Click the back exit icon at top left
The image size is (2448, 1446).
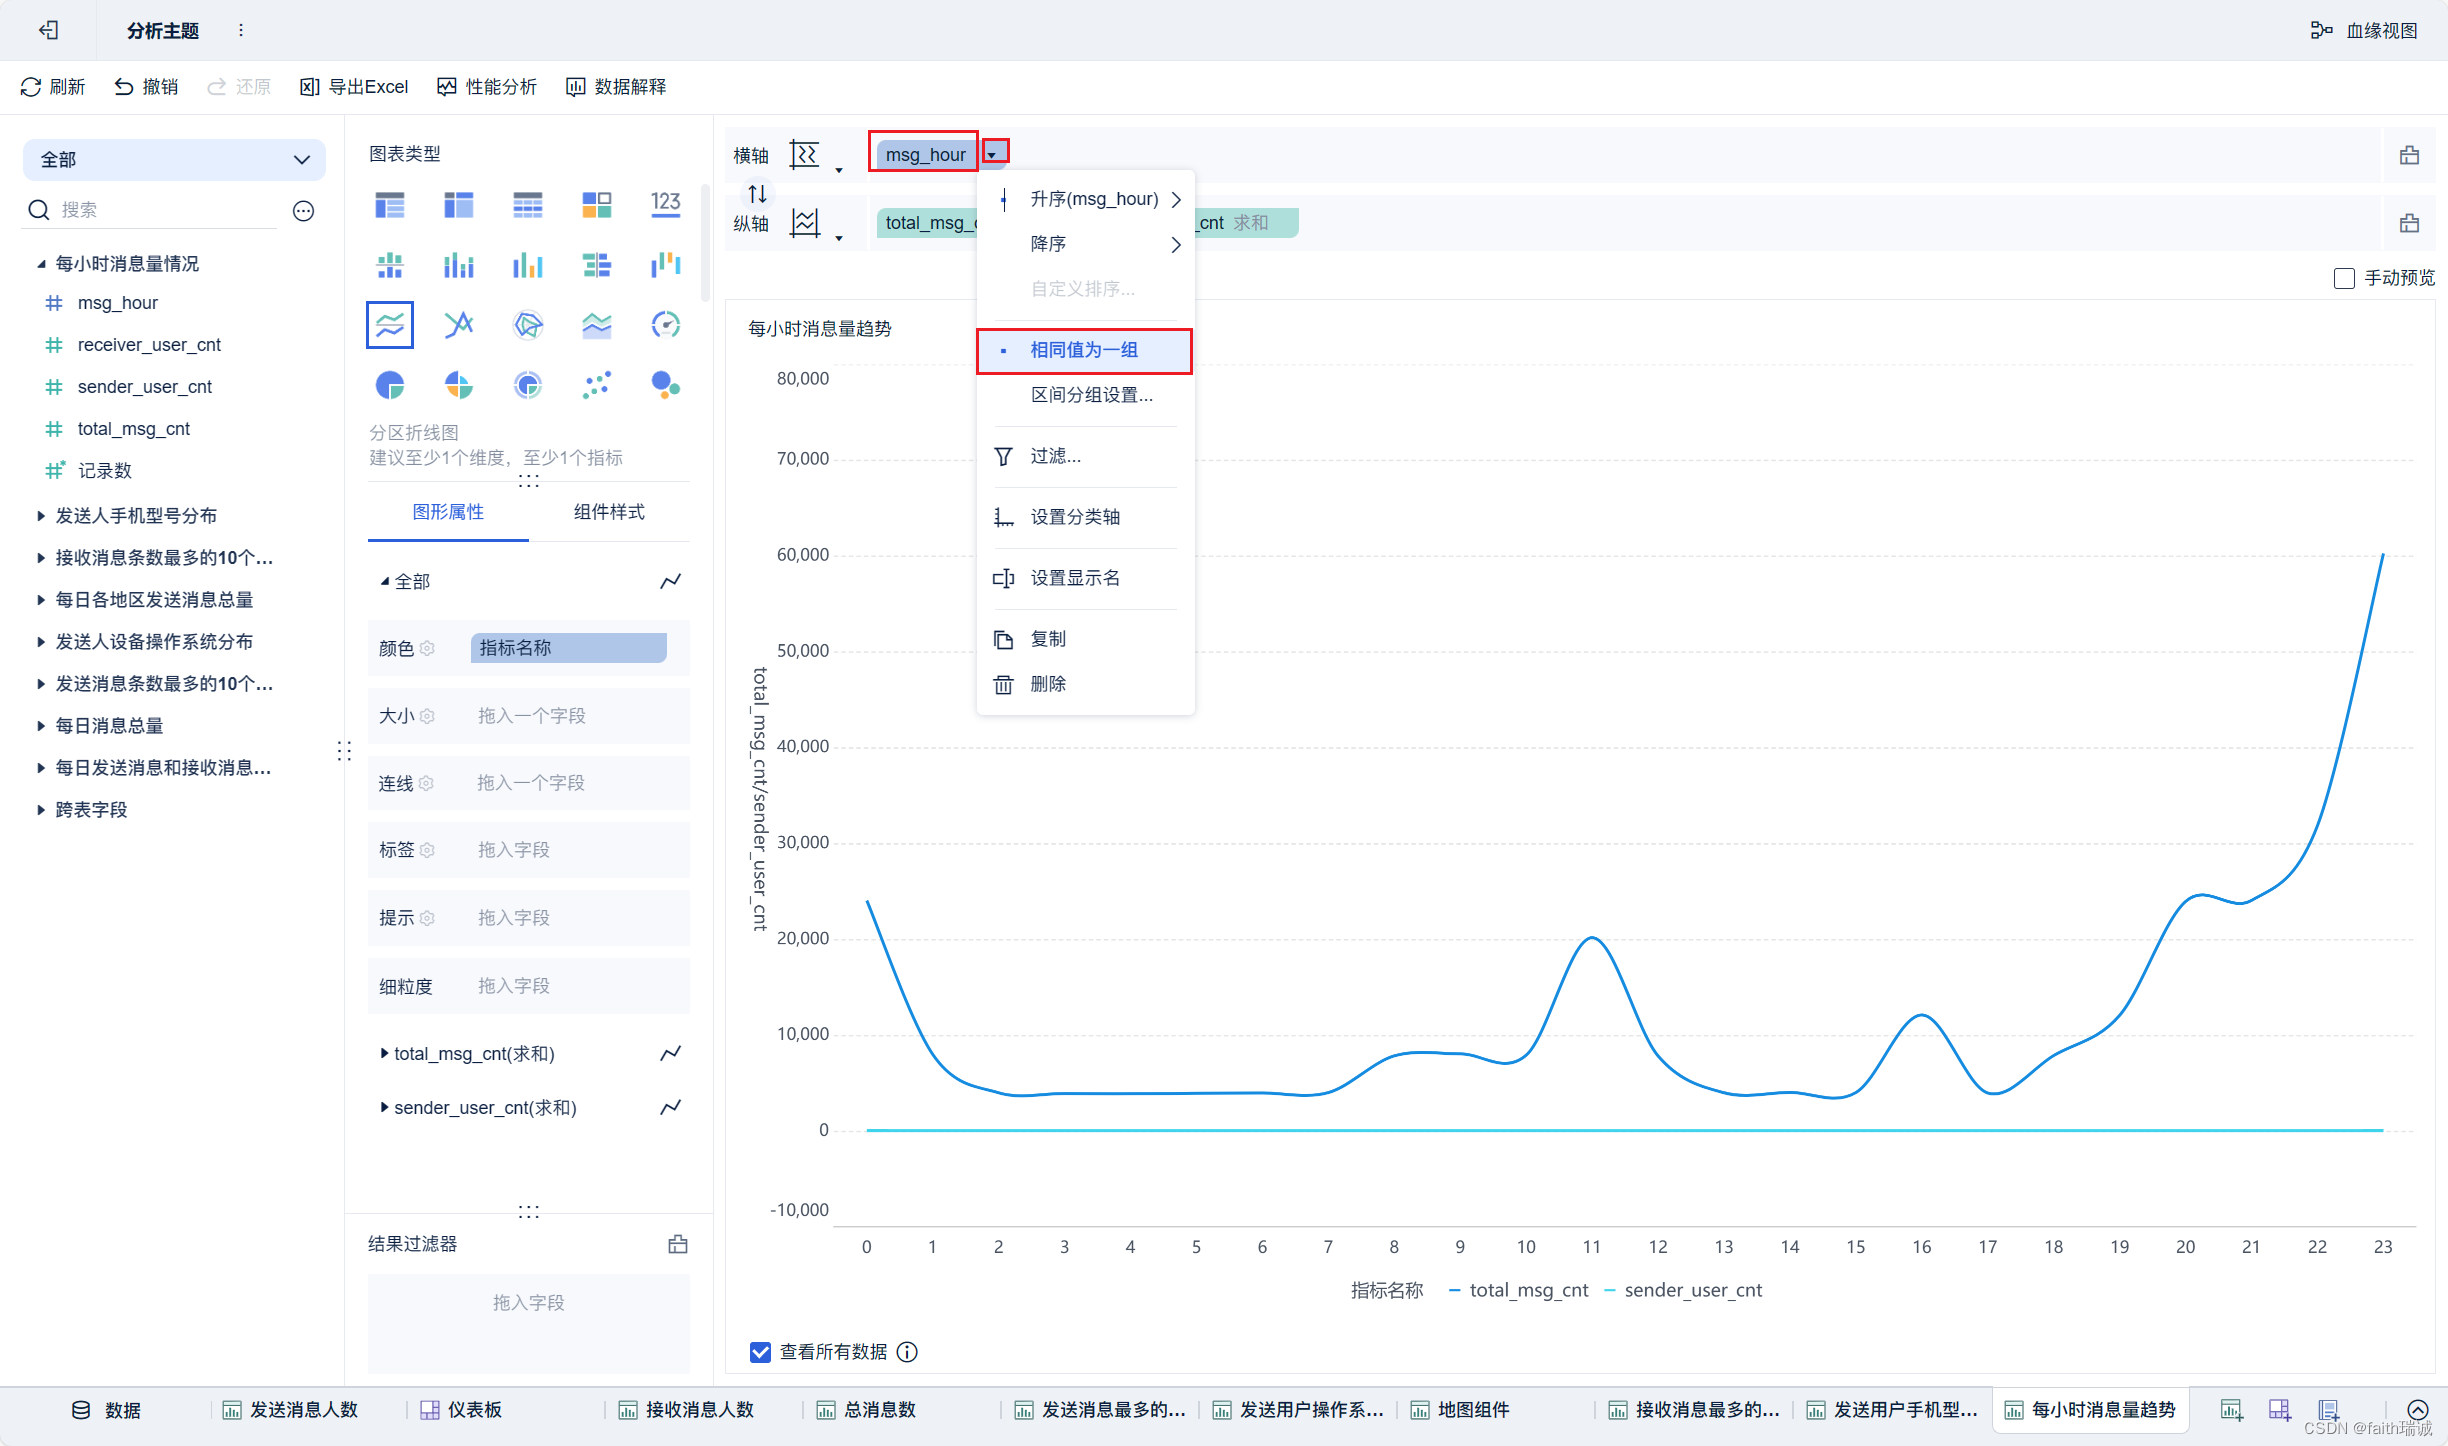pos(48,31)
